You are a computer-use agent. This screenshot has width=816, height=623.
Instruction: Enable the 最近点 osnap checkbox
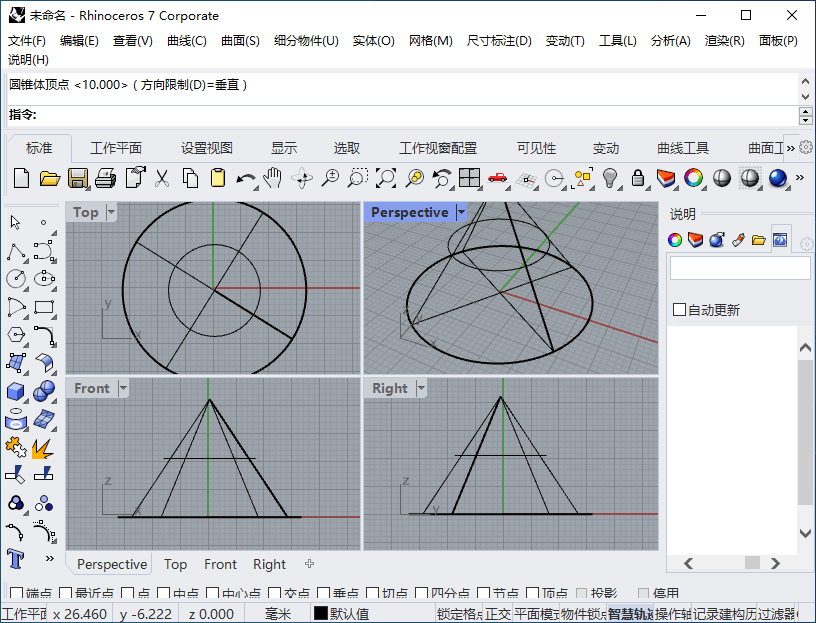click(66, 594)
